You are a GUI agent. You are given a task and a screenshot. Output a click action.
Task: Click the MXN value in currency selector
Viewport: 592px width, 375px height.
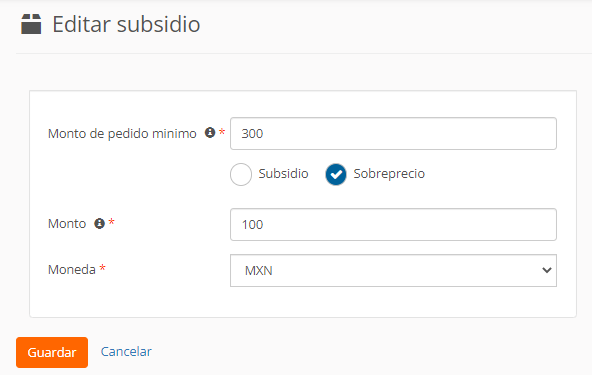click(x=259, y=270)
